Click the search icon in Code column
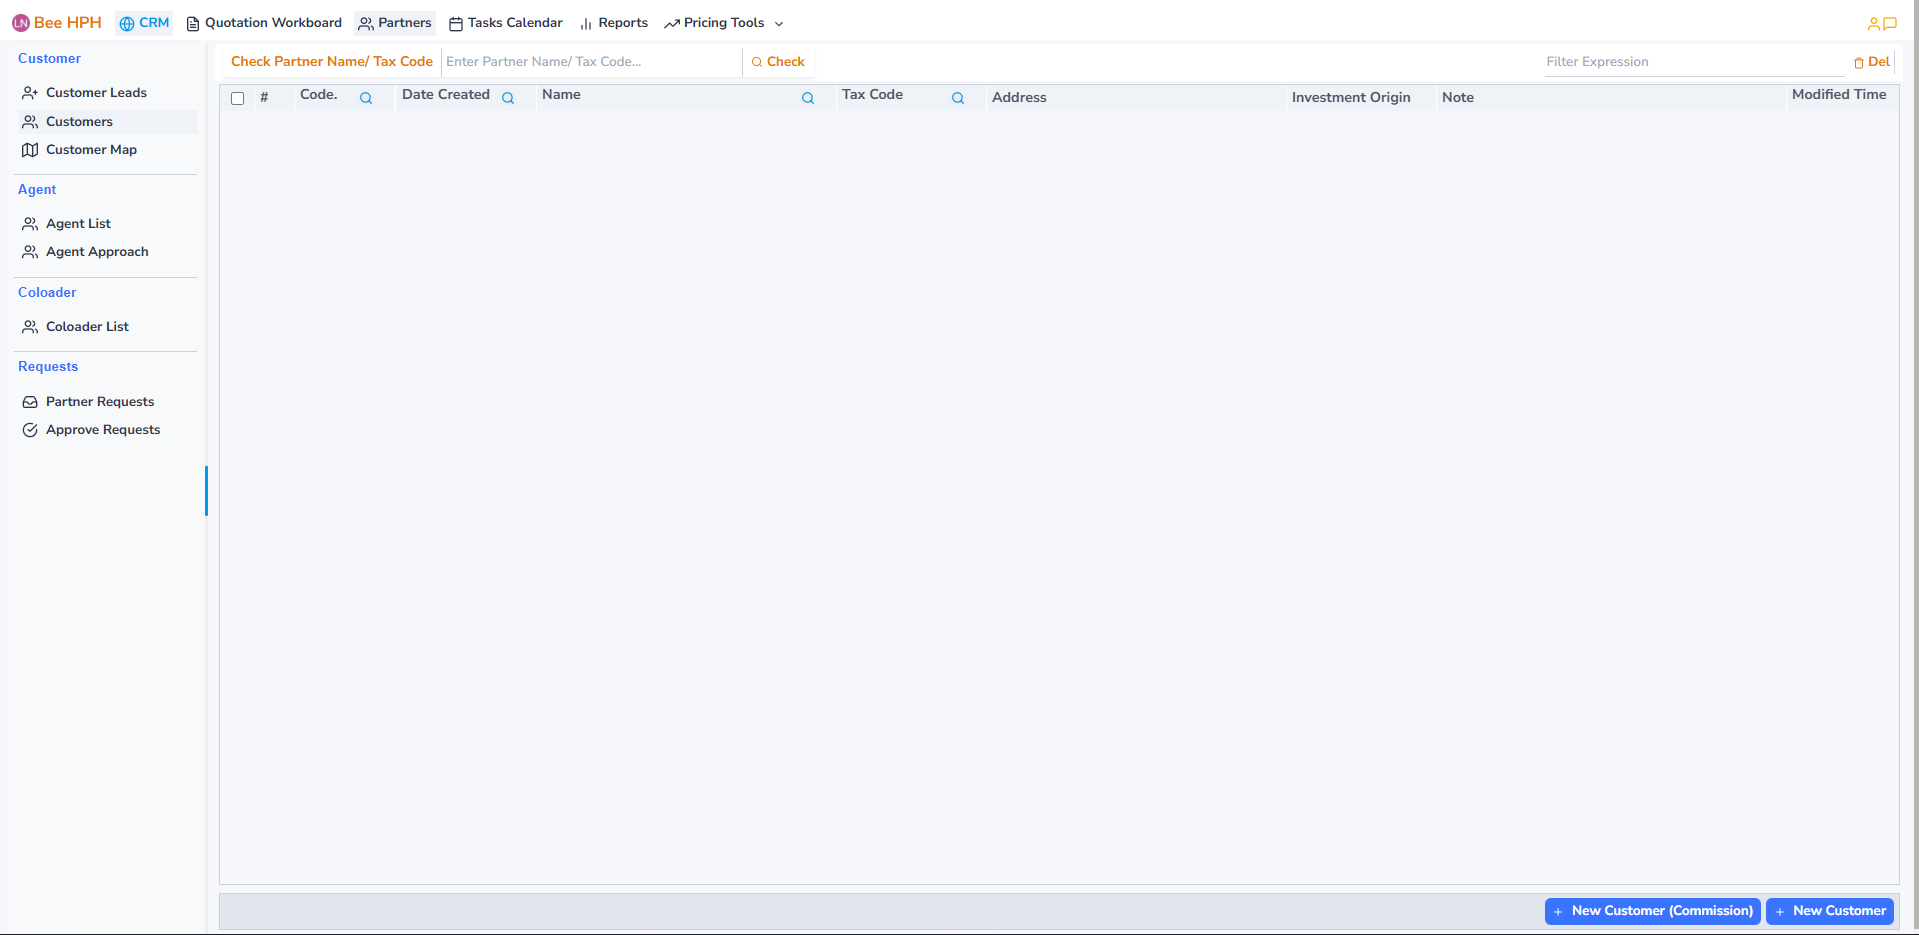 366,98
